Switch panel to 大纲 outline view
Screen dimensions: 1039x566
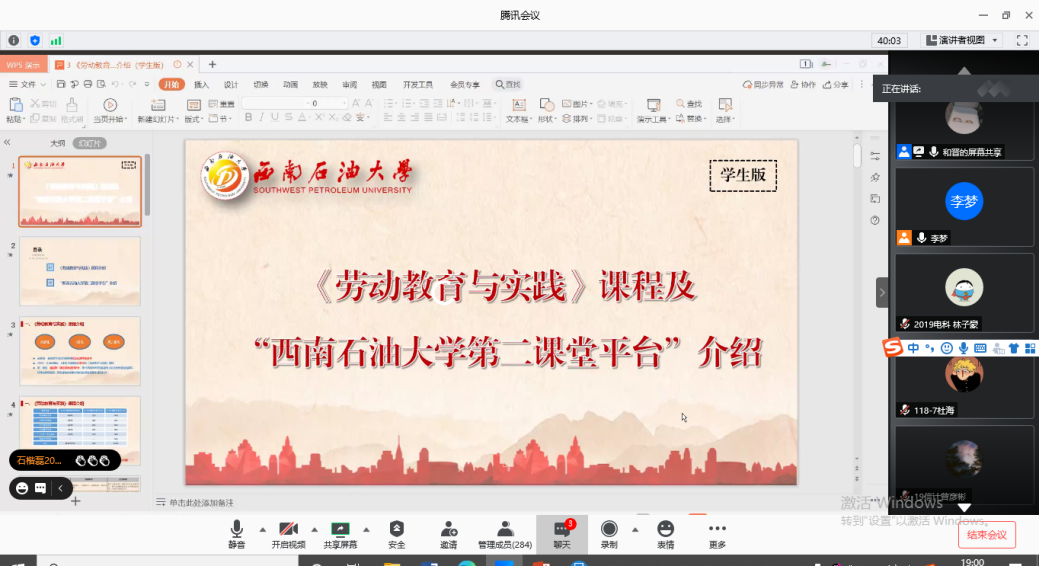click(58, 143)
